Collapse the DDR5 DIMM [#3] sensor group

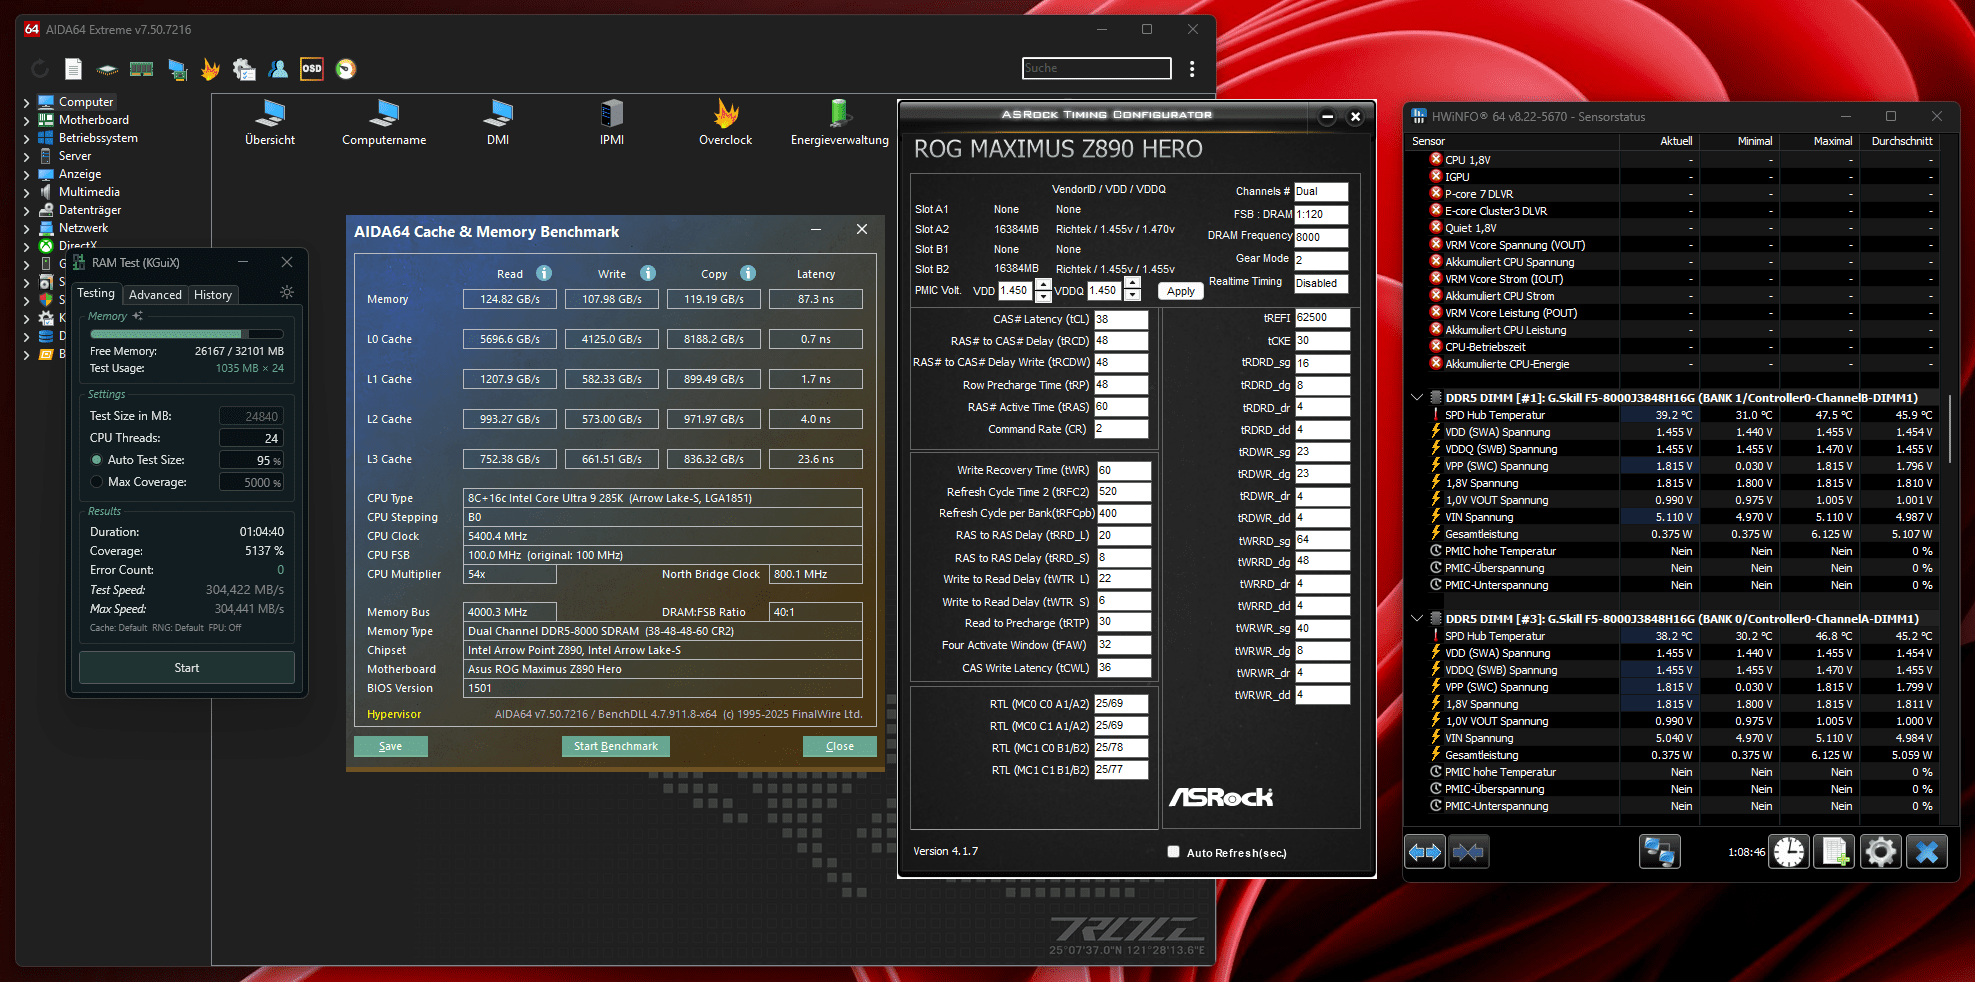(x=1417, y=618)
